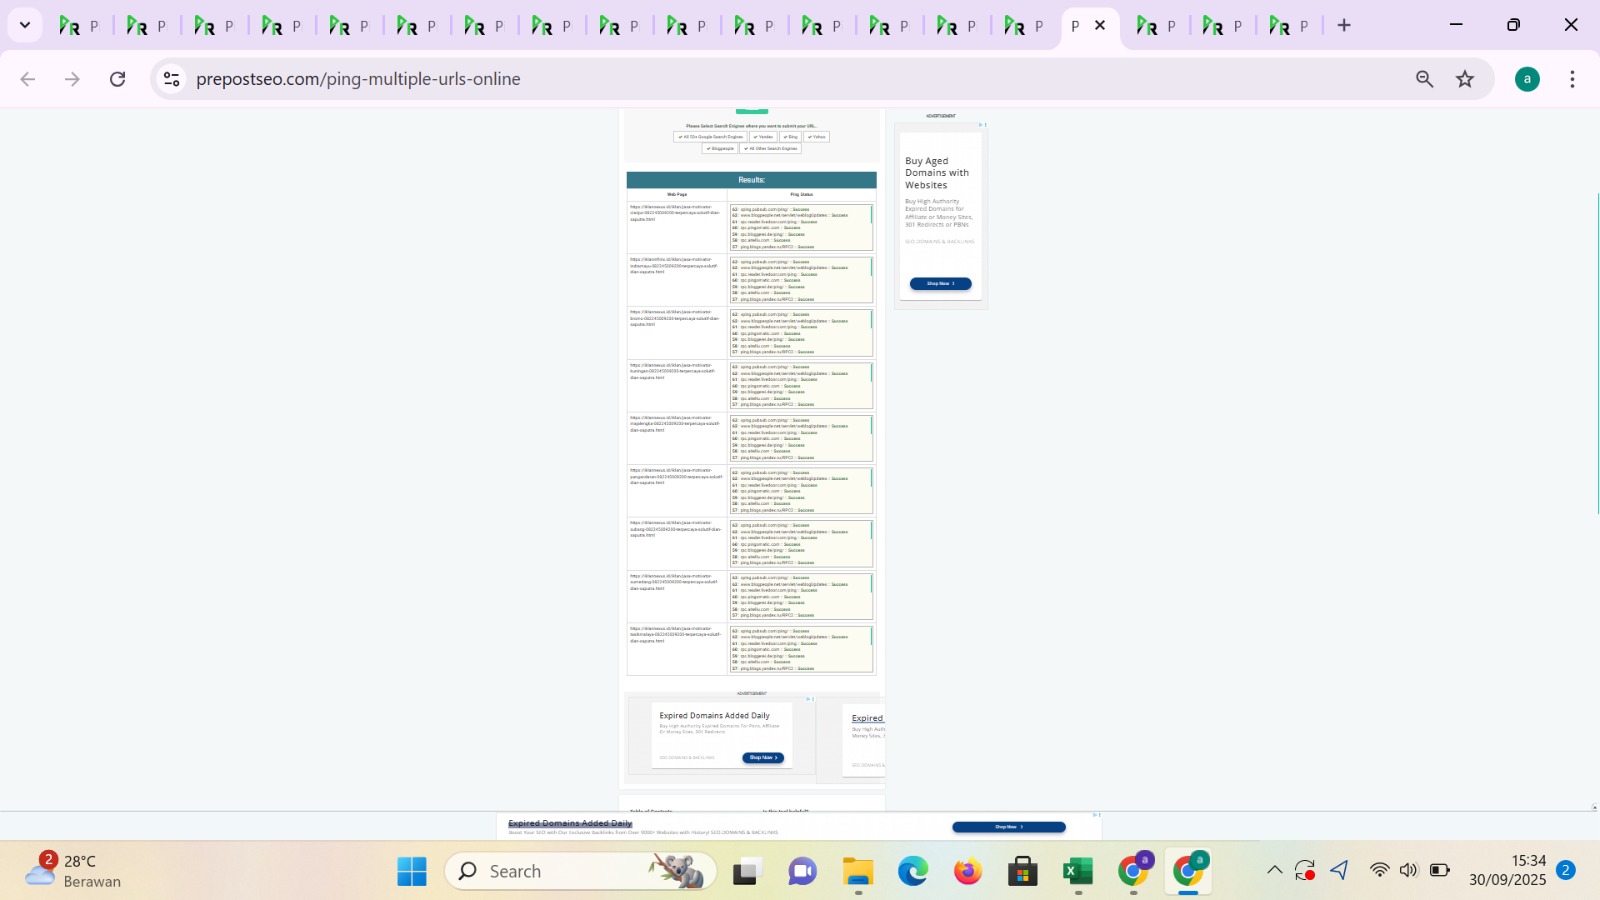The width and height of the screenshot is (1600, 900).
Task: Click Shop Now in the Expired Domains Added Daily ad
Action: tap(762, 758)
